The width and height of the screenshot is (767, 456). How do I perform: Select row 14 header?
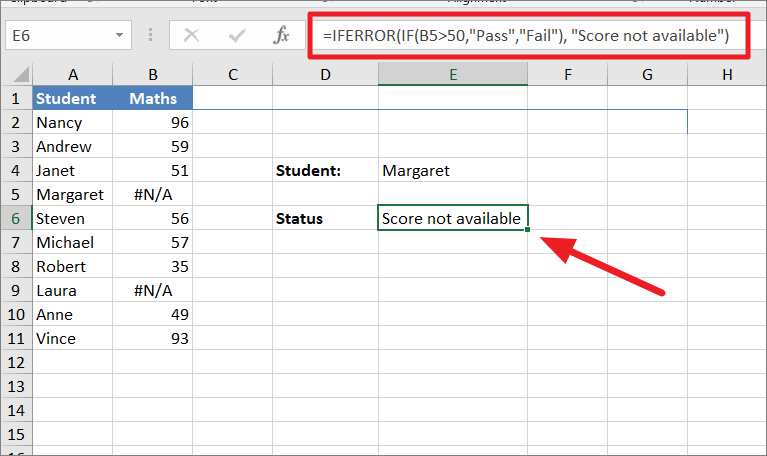point(16,410)
